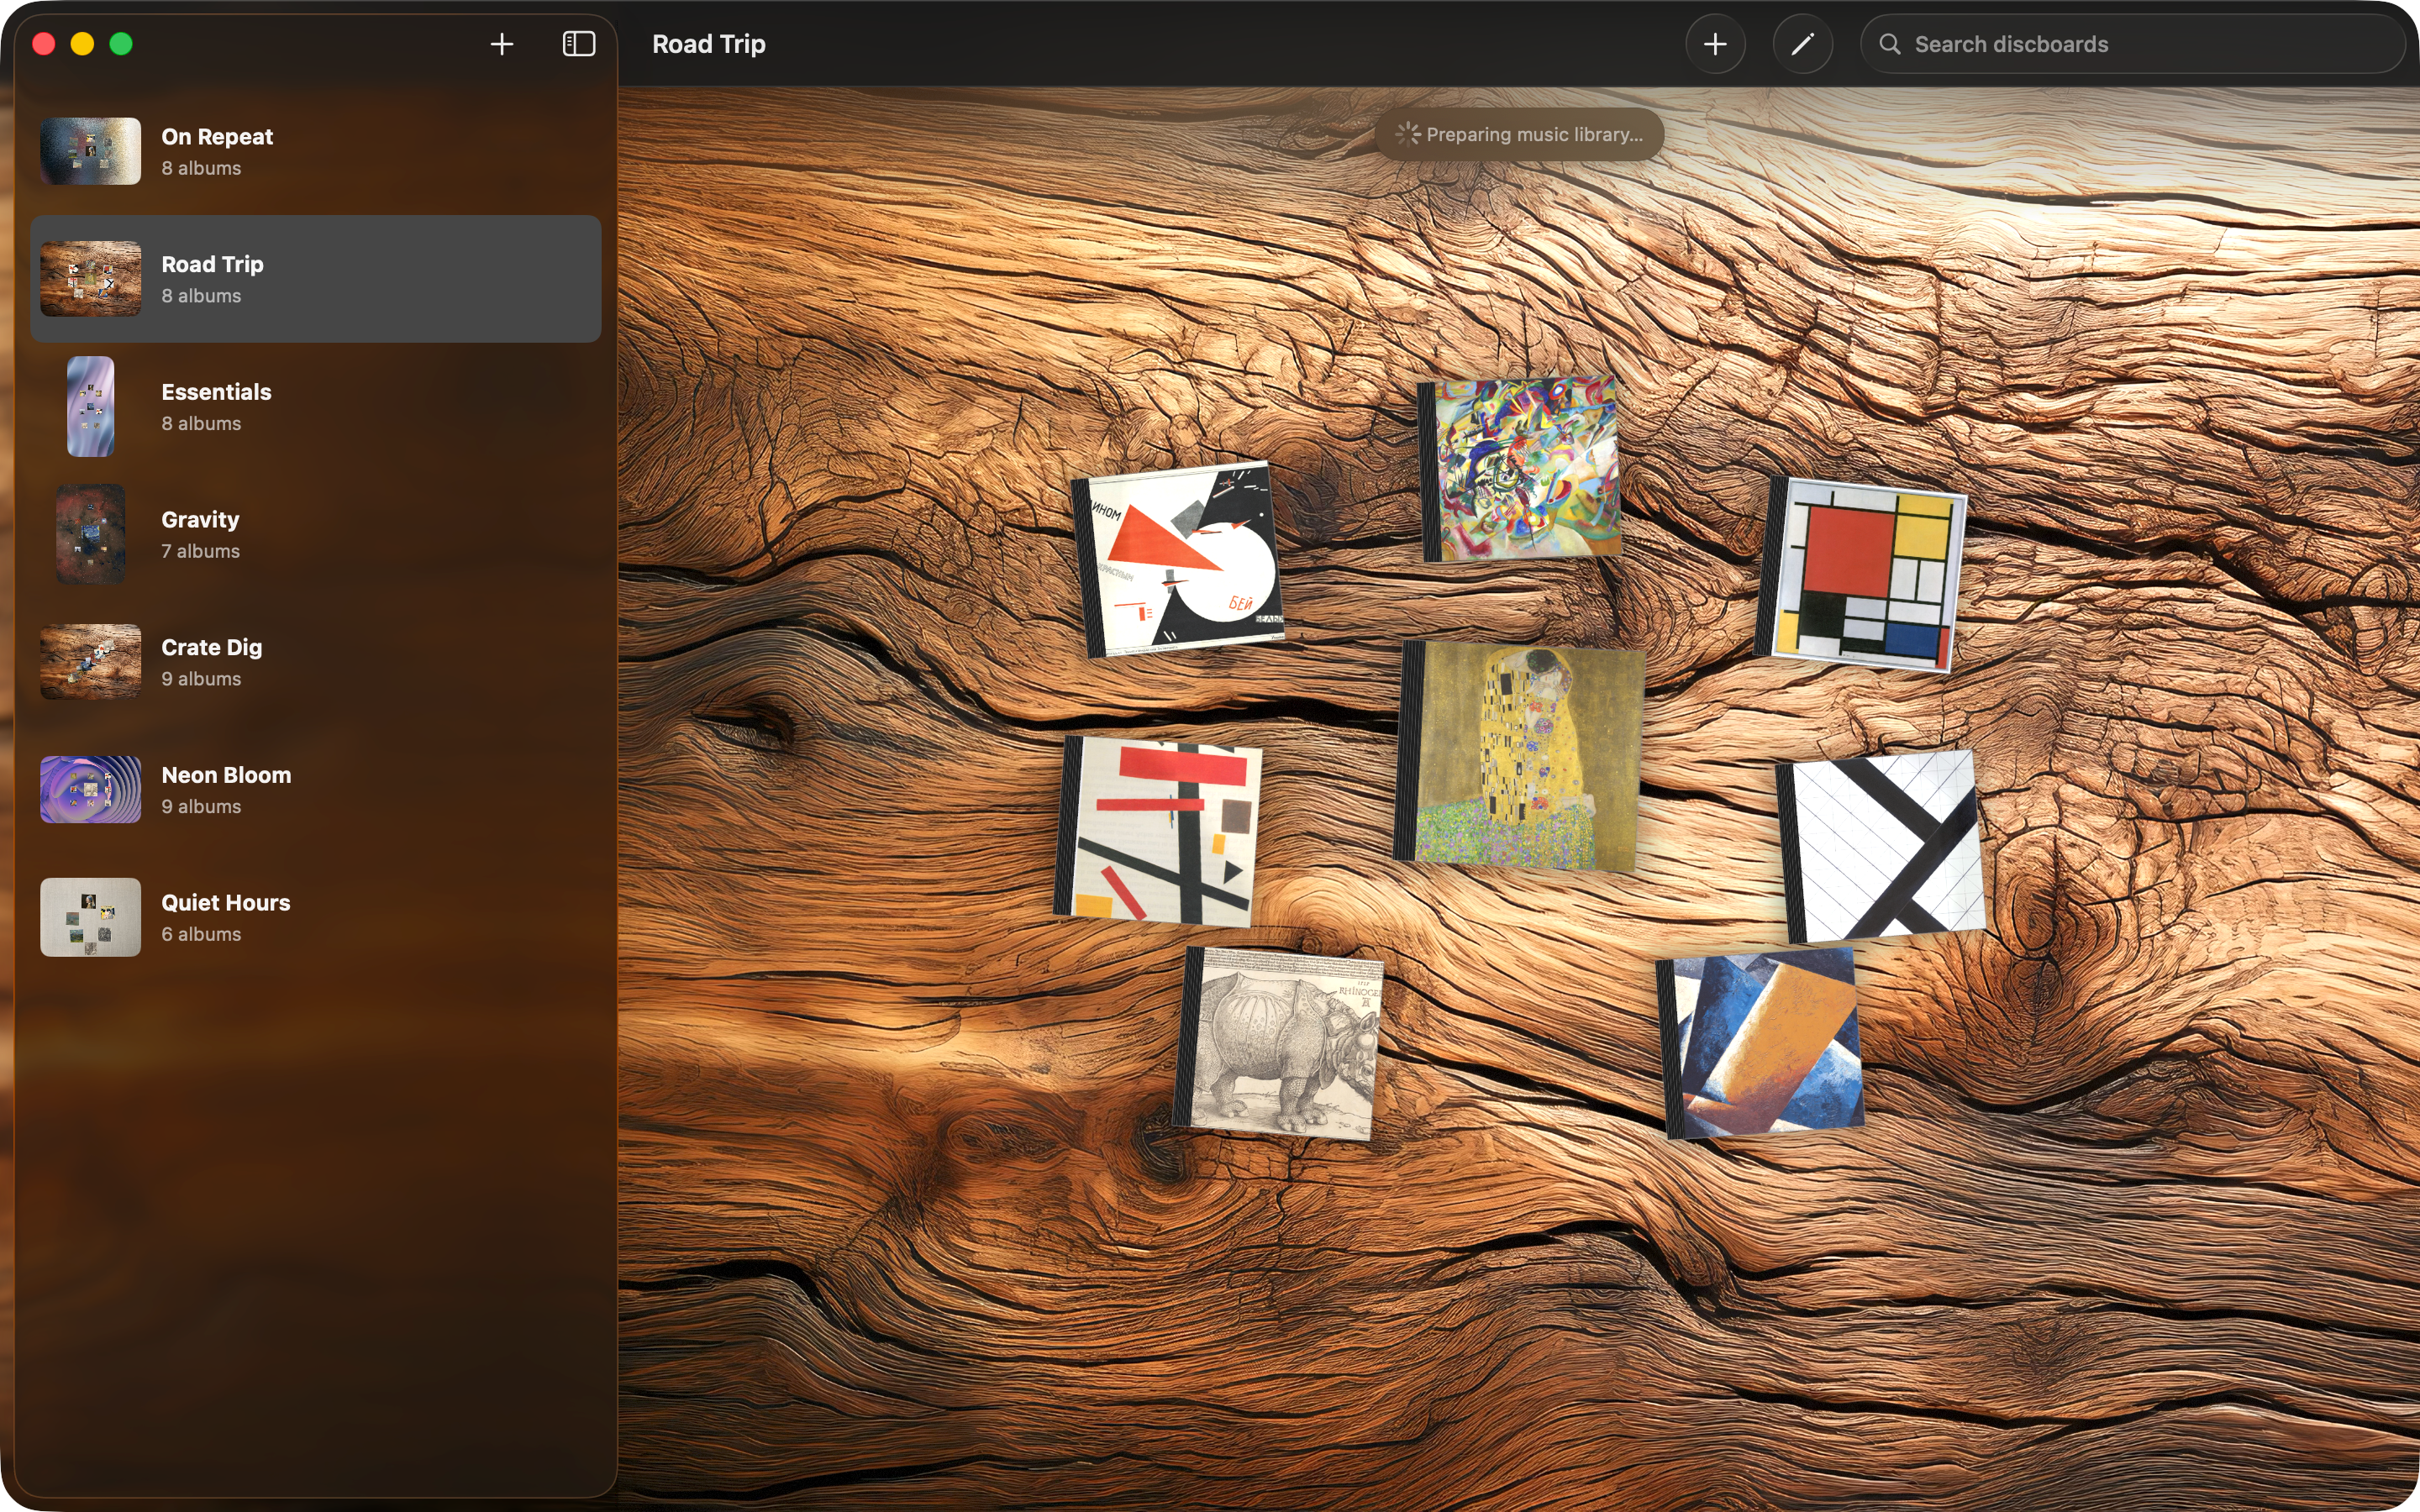Select the Road Trip discboard row
The width and height of the screenshot is (2420, 1512).
coord(316,279)
